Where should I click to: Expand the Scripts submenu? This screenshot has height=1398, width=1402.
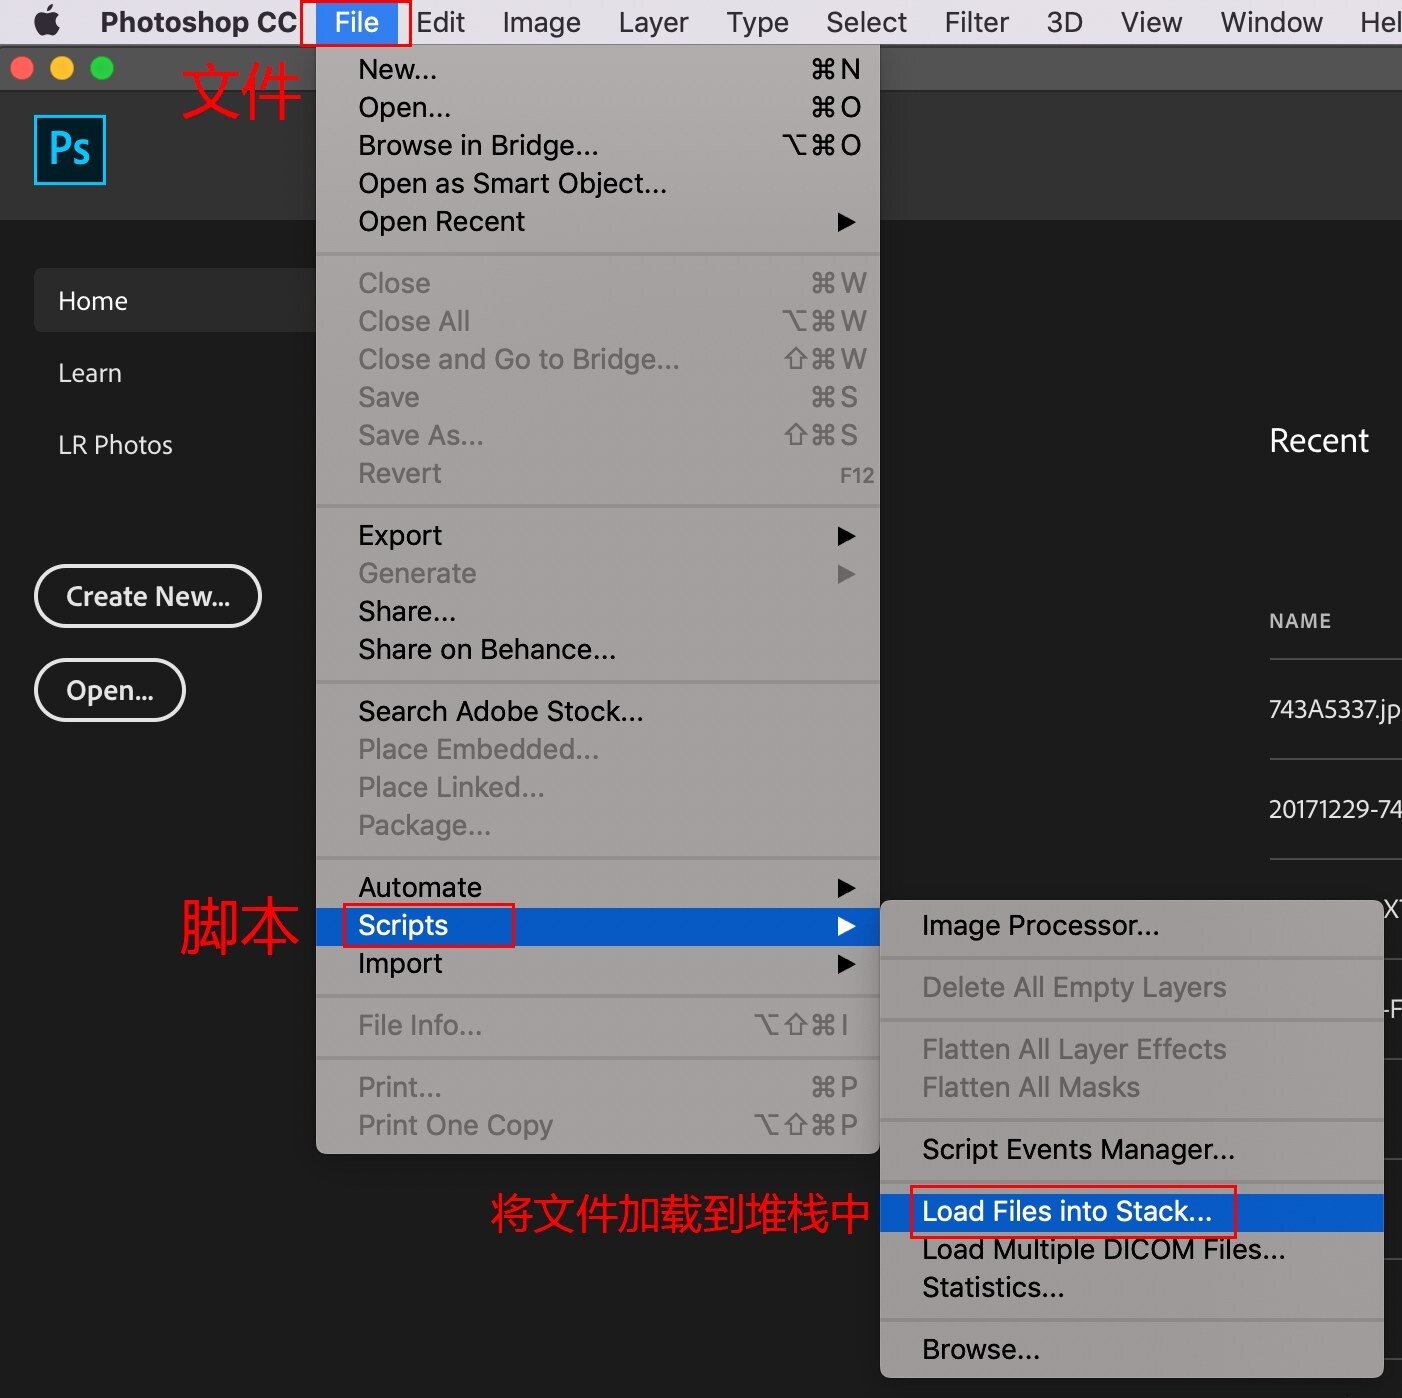pos(598,926)
